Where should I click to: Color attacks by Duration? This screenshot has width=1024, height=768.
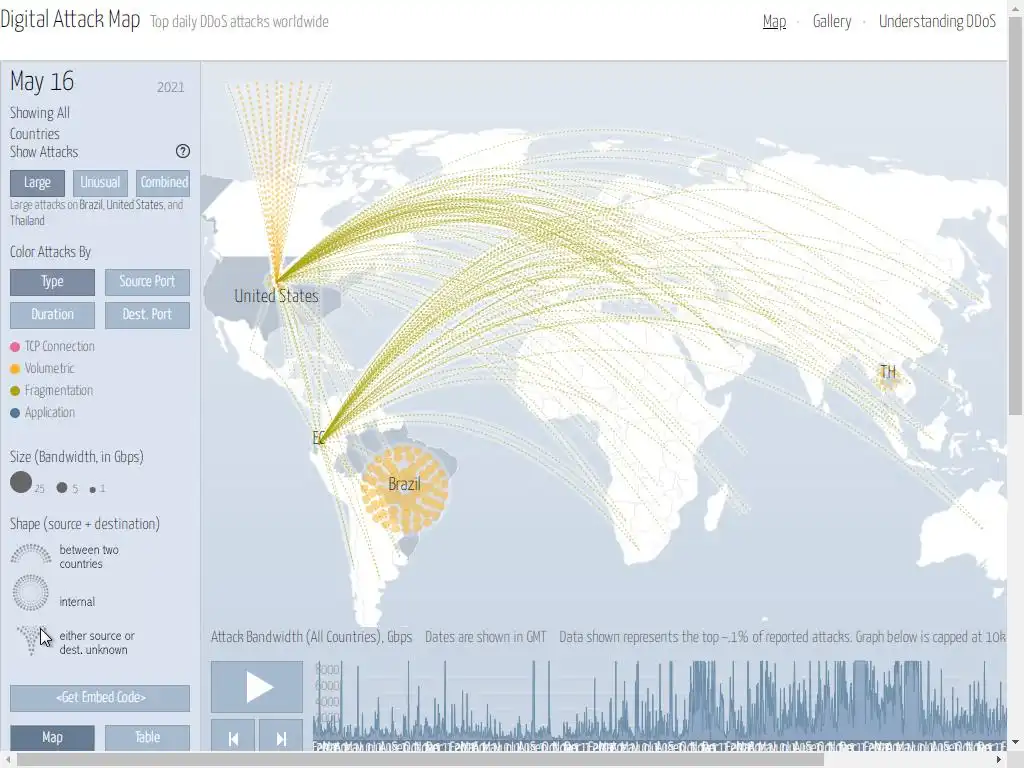[x=52, y=315]
